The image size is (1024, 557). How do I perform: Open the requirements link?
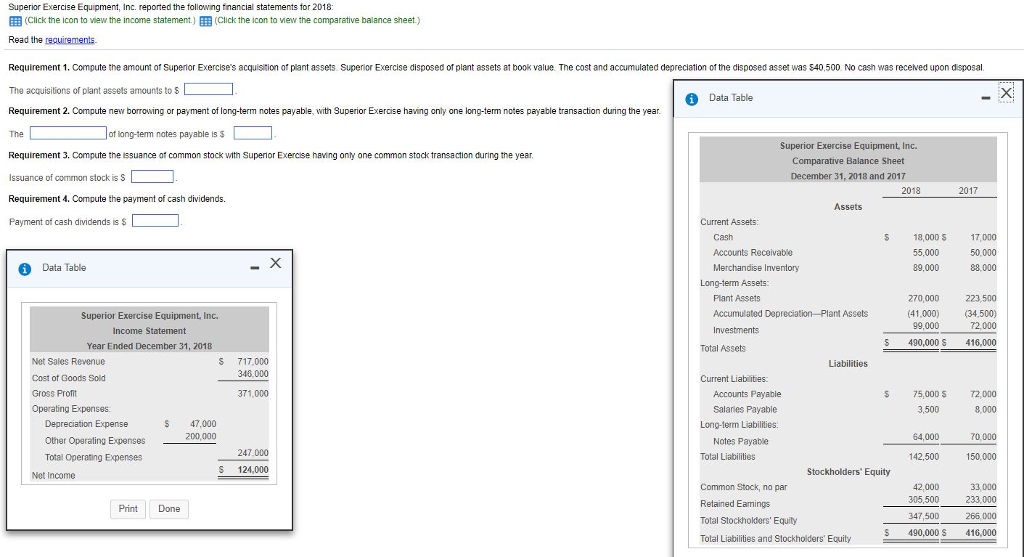(70, 40)
